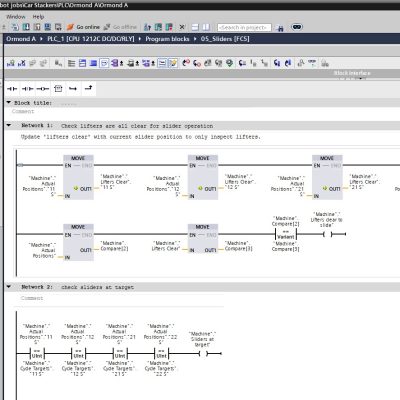The height and width of the screenshot is (400, 400).
Task: Toggle monitoring on/off glasses icon
Action: 312,62
